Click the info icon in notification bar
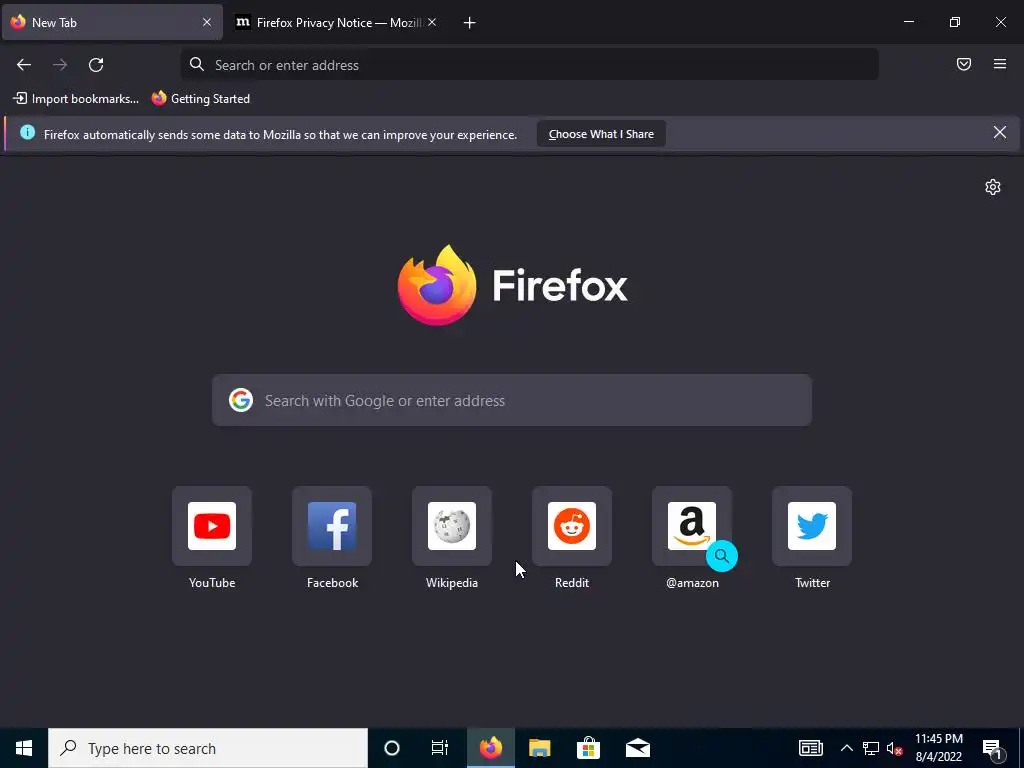 pos(27,133)
